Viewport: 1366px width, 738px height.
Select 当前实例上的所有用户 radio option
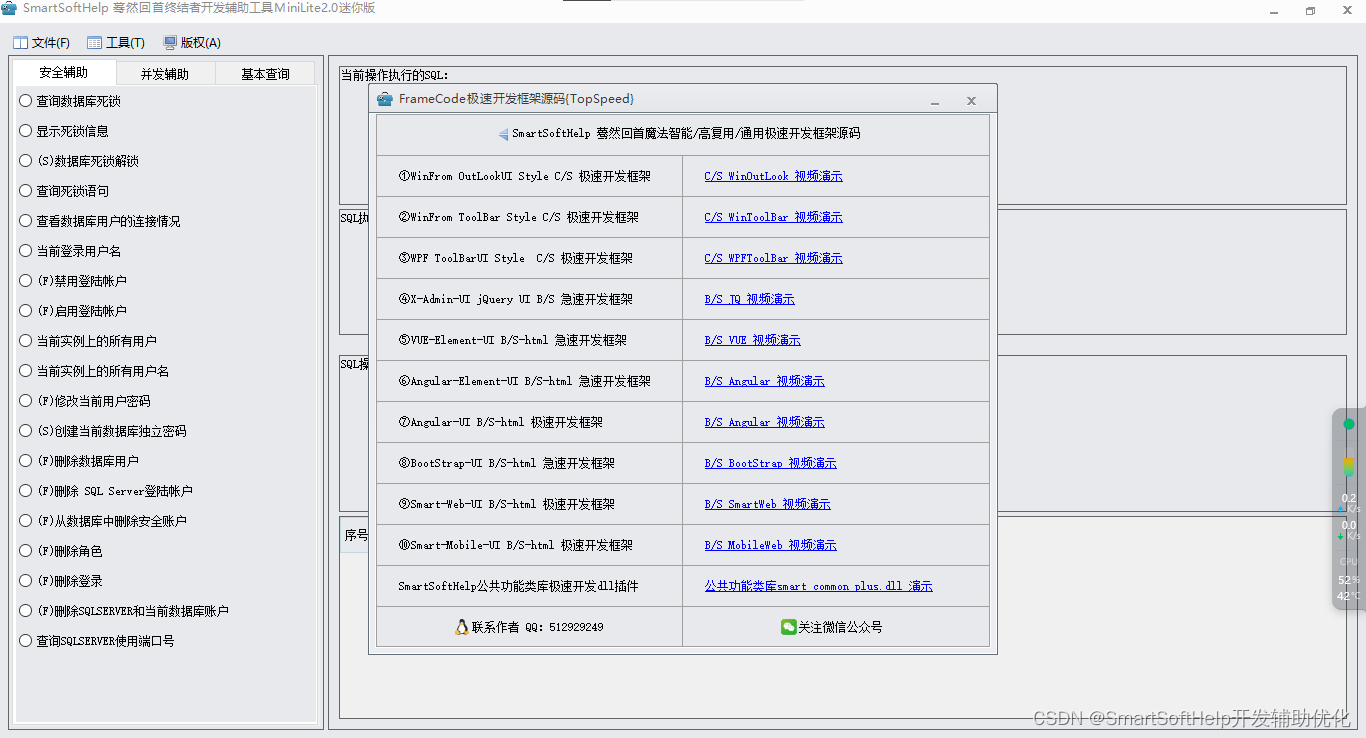(x=88, y=341)
